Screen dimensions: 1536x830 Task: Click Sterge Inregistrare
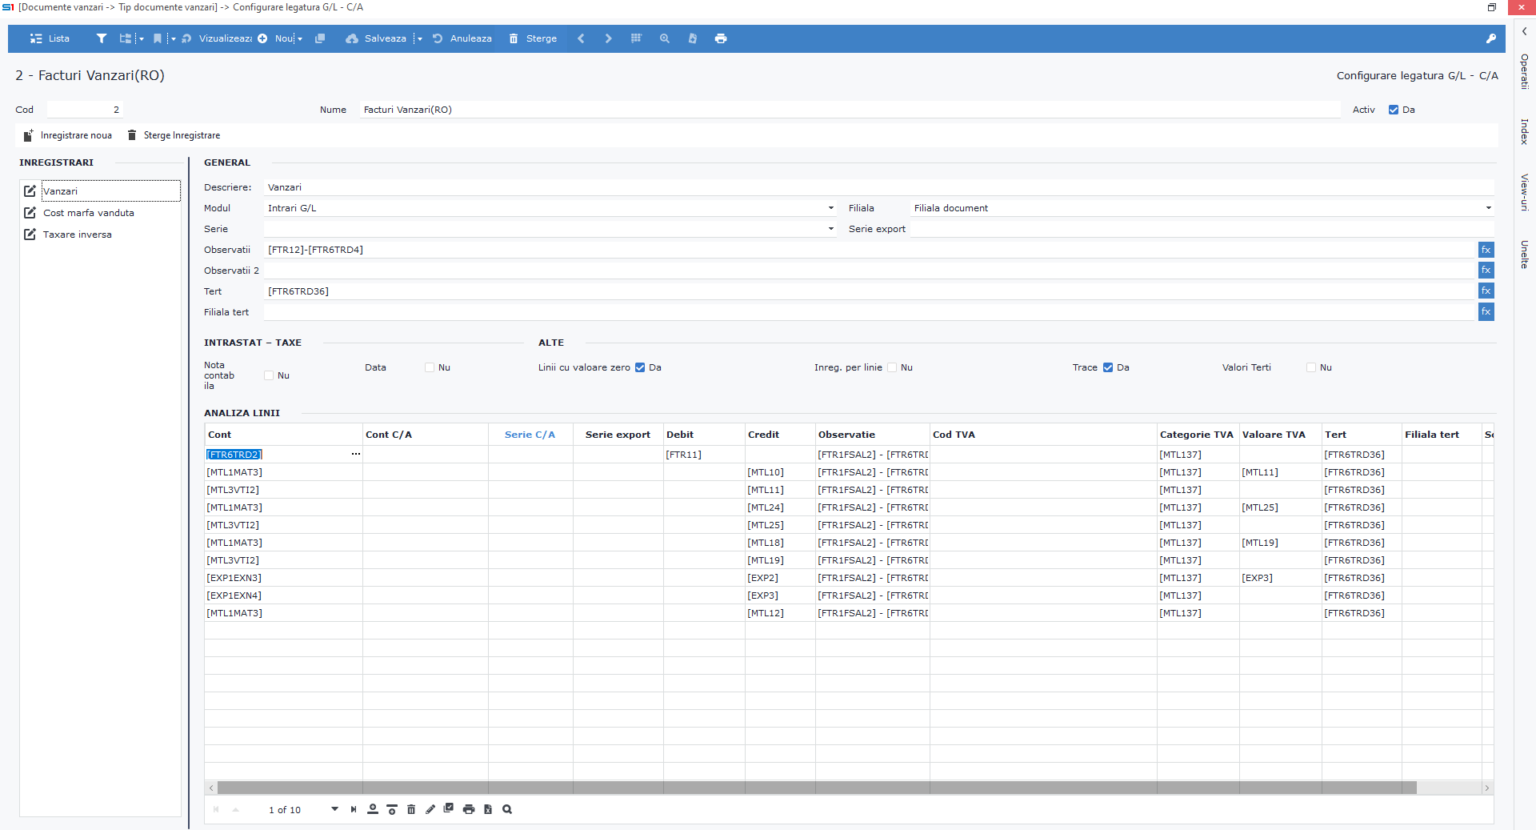point(173,135)
